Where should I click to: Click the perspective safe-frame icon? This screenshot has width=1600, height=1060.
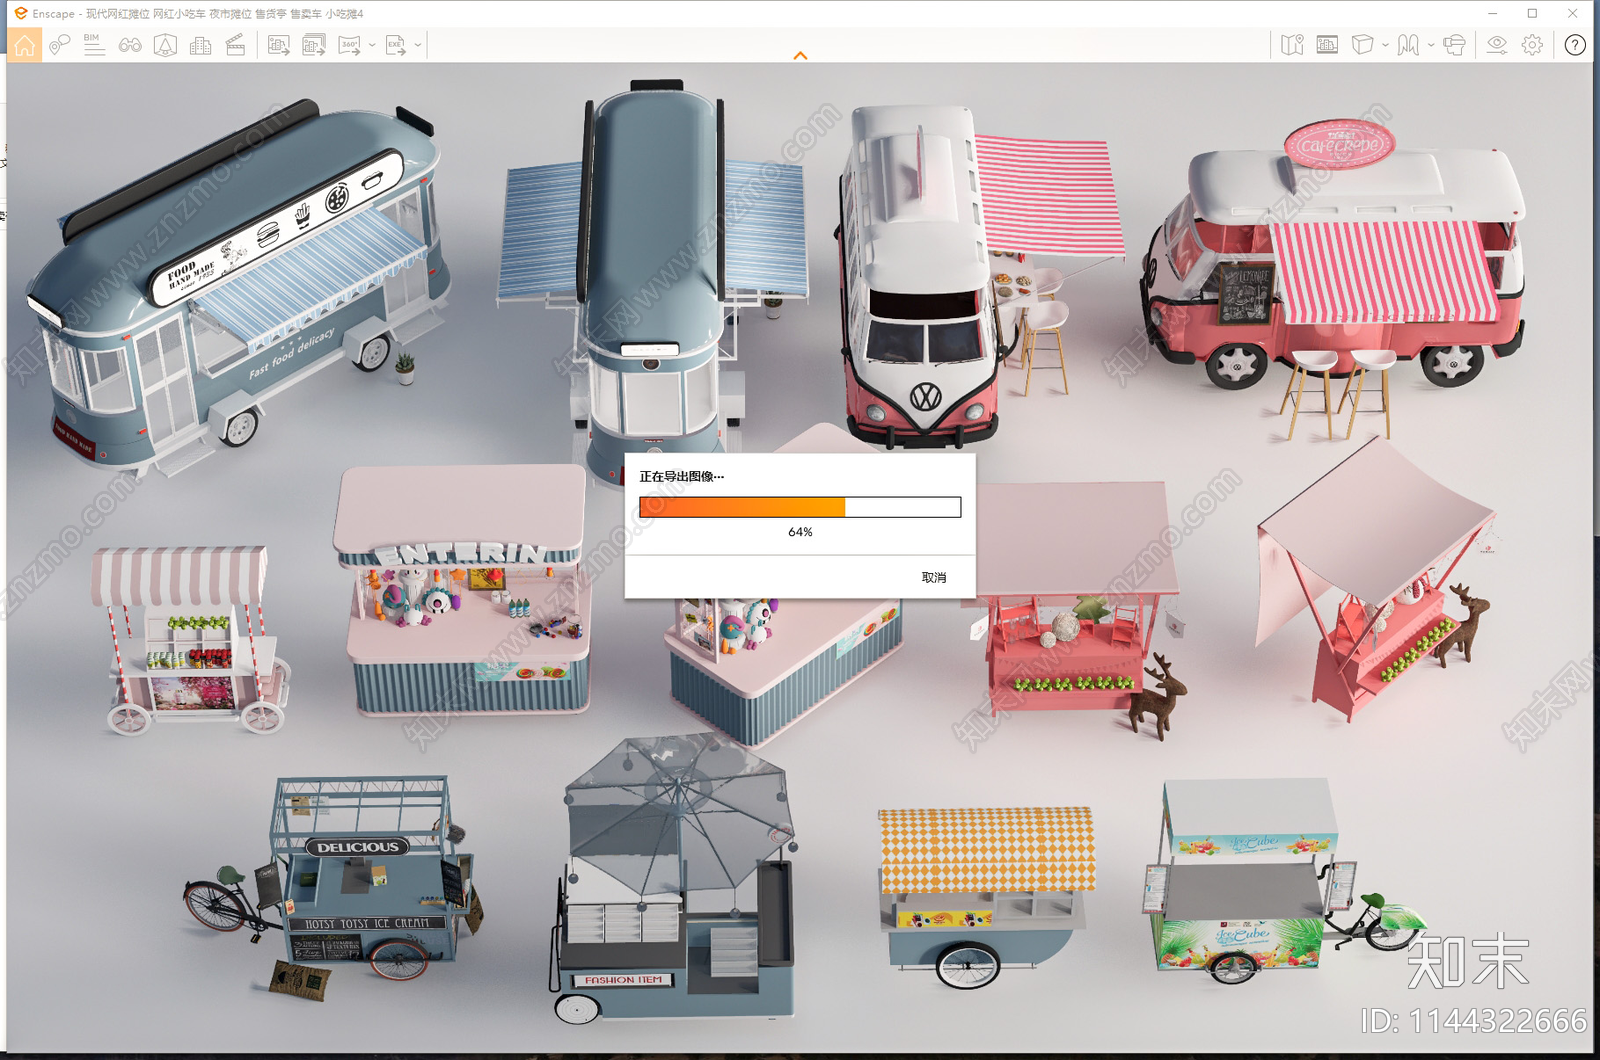(165, 45)
